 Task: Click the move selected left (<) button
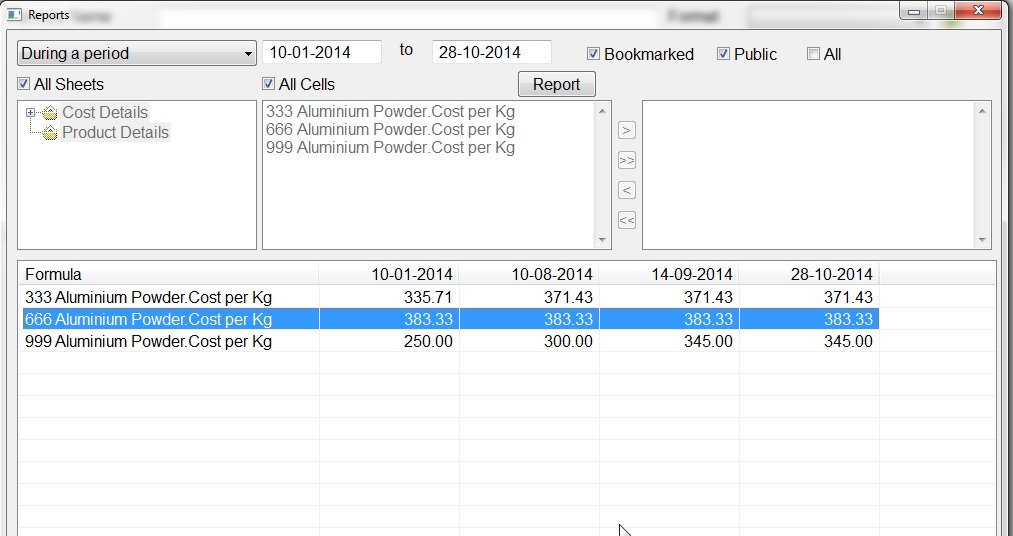point(627,190)
